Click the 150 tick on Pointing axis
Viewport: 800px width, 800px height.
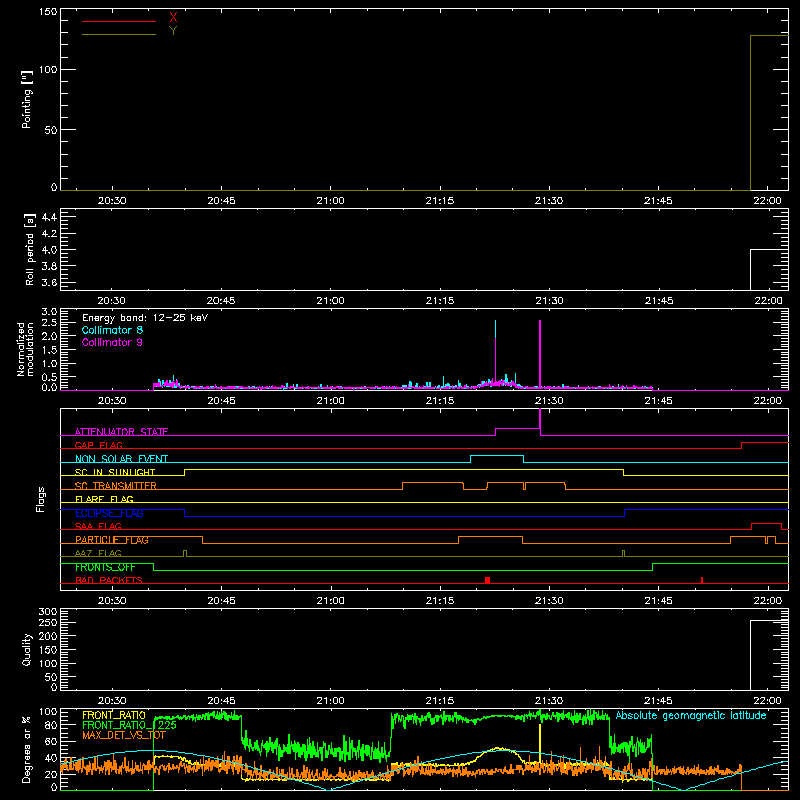48,12
